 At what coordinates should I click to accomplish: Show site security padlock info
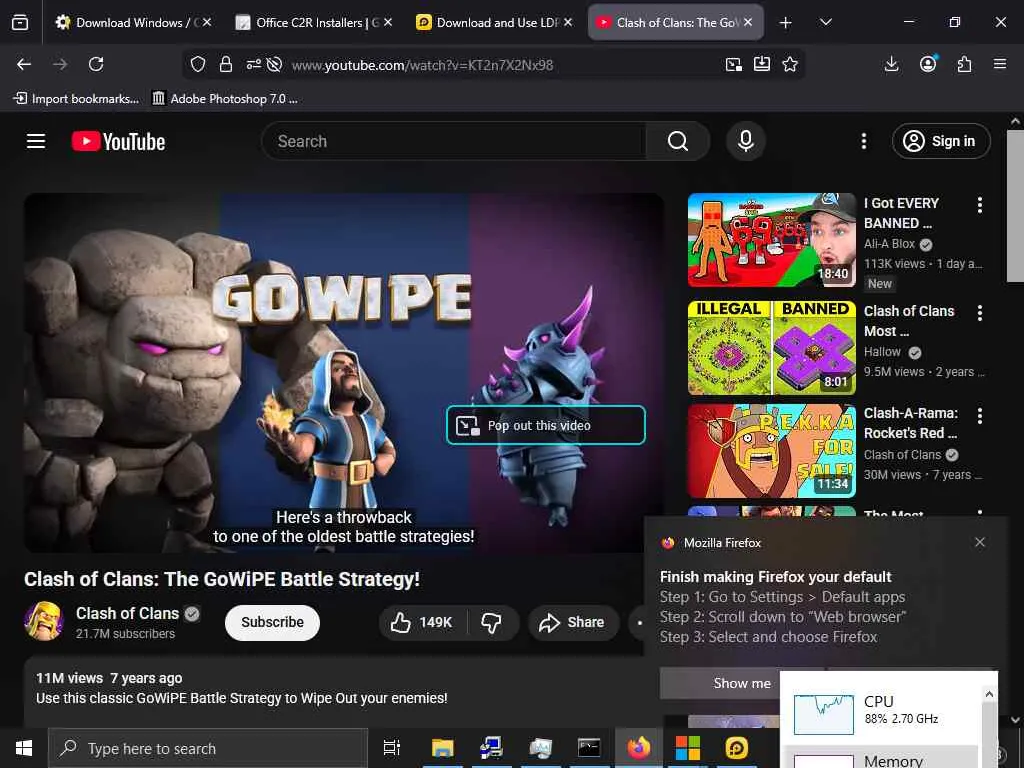click(x=226, y=64)
